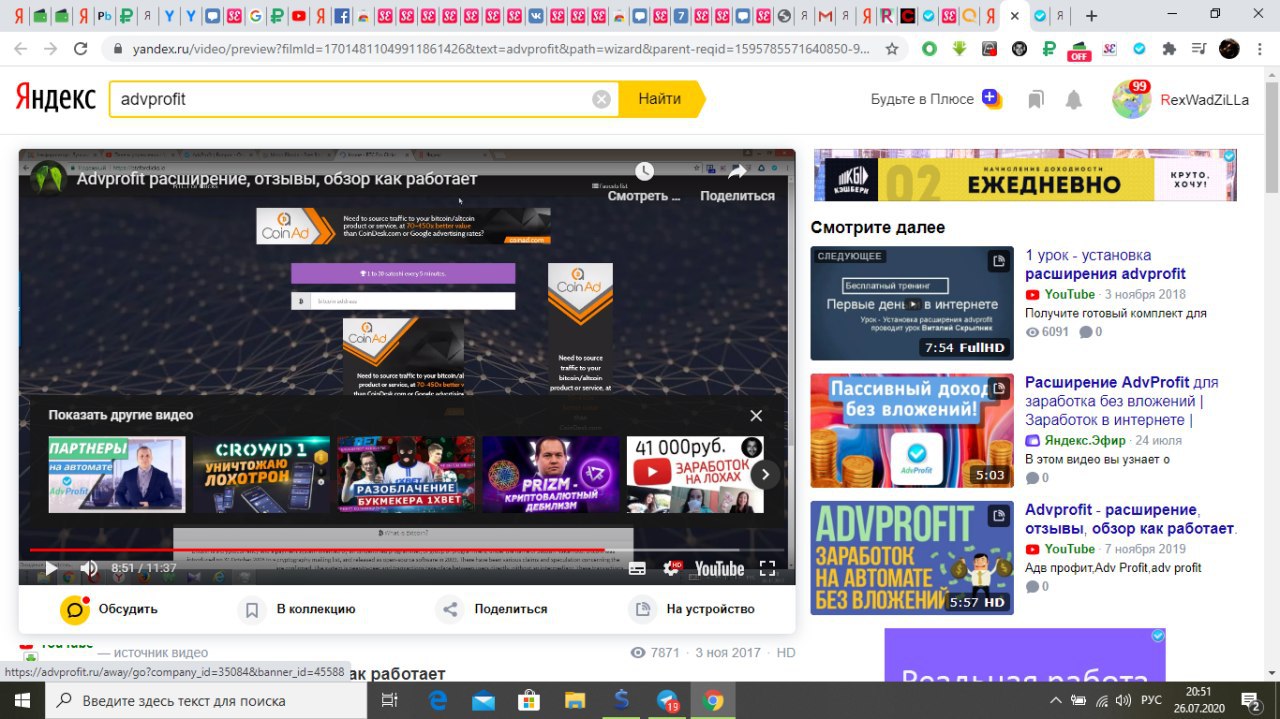Screen dimensions: 1280x719
Task: Click the Найти search button
Action: click(660, 99)
